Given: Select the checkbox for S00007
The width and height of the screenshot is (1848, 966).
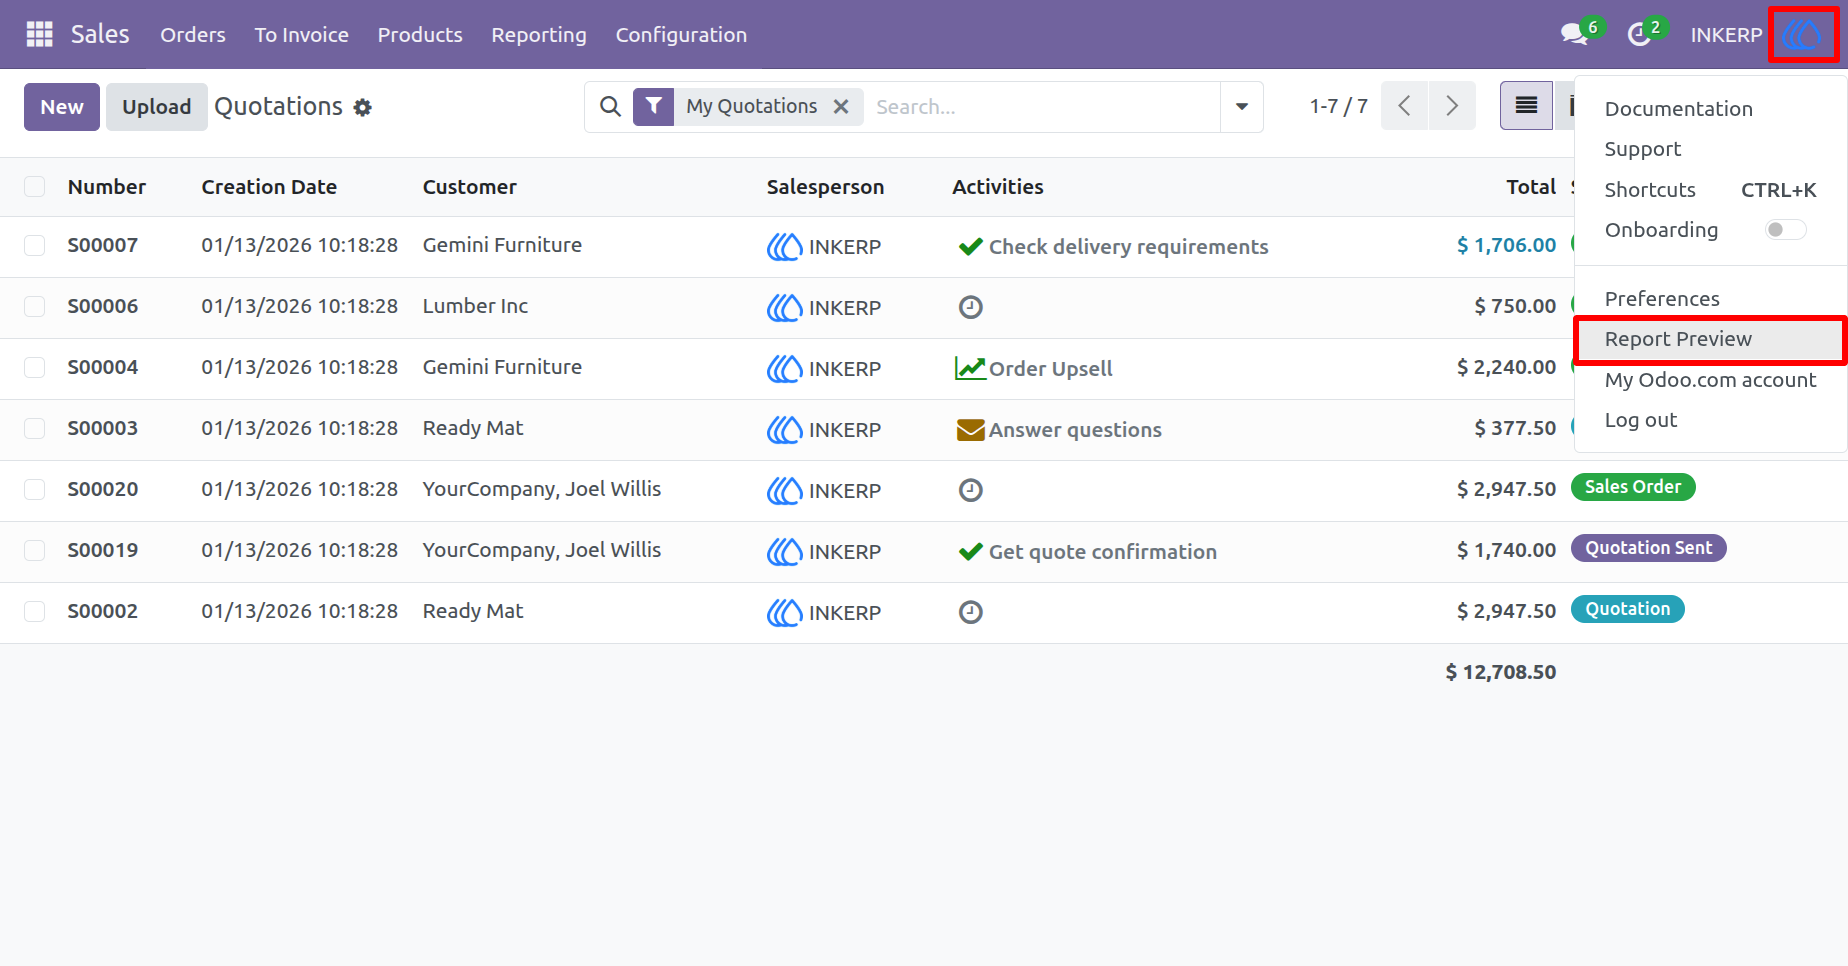Looking at the screenshot, I should (35, 246).
